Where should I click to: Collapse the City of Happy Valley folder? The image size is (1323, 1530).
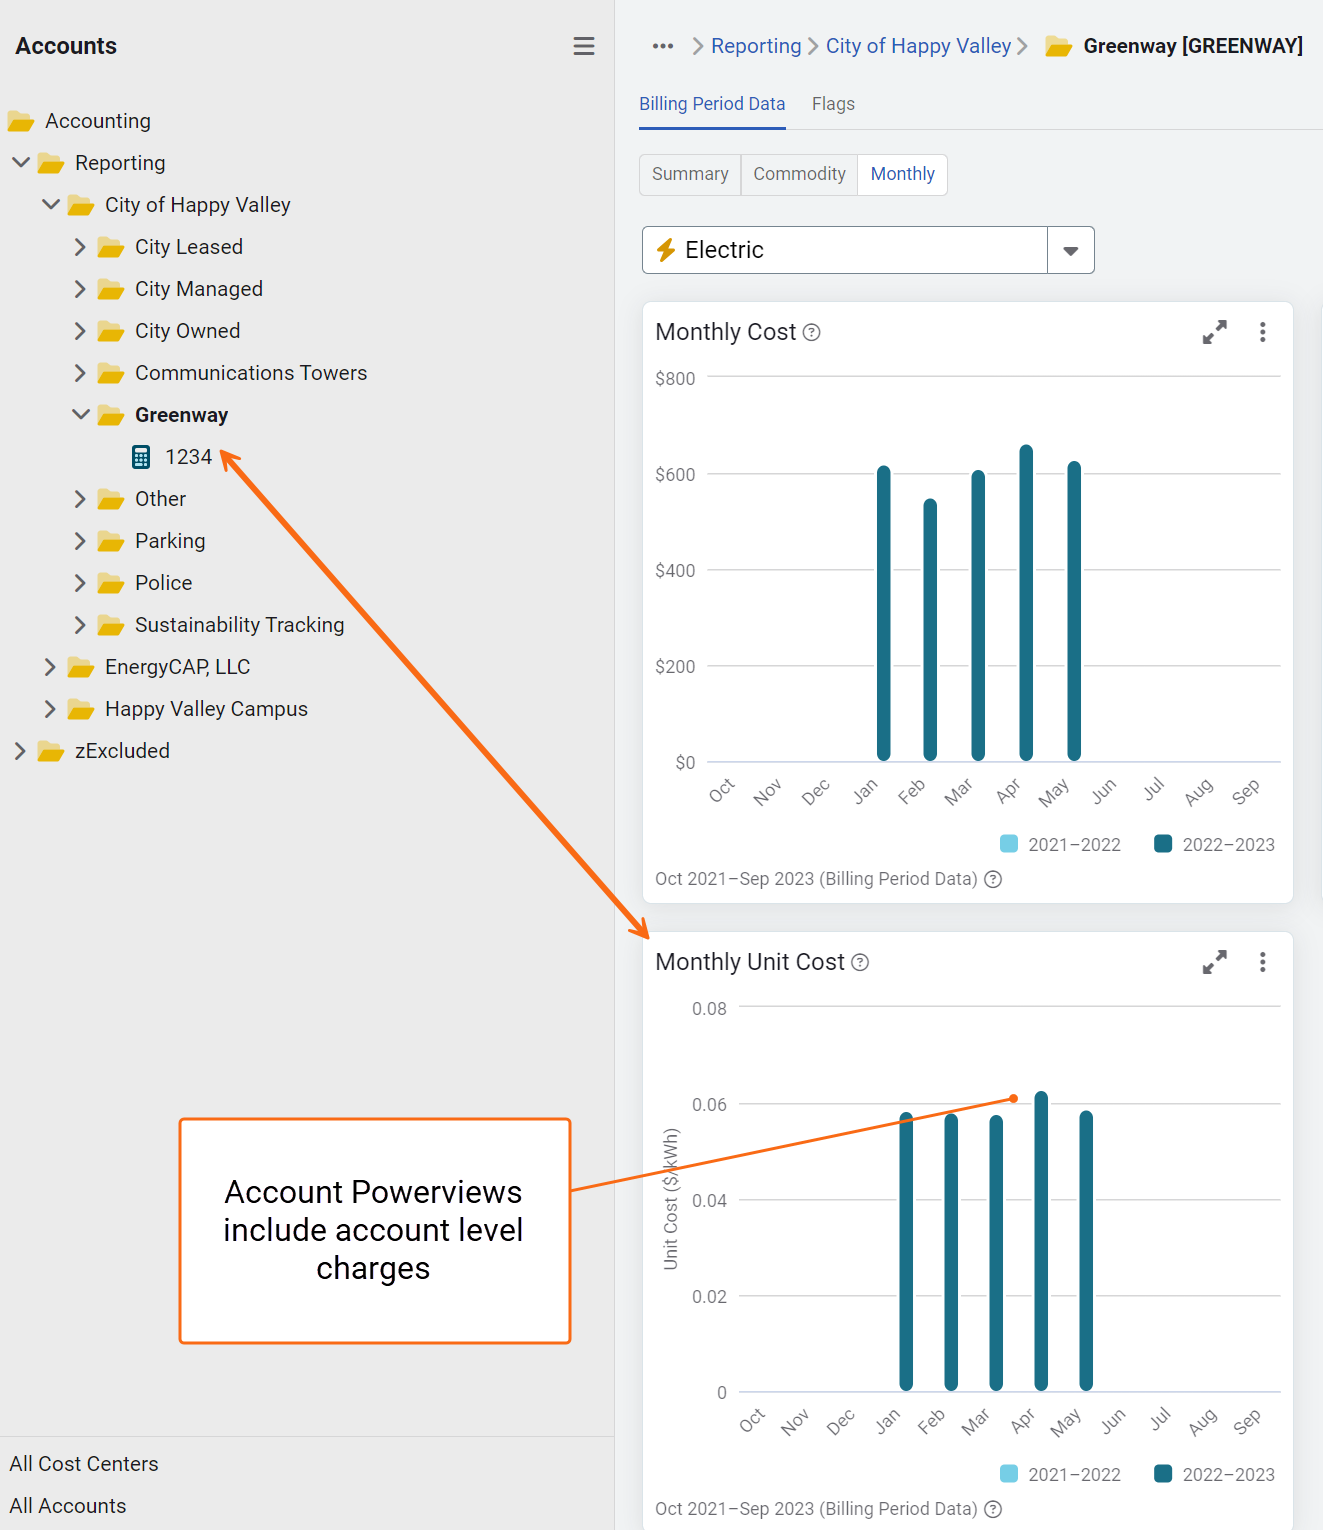pos(51,204)
